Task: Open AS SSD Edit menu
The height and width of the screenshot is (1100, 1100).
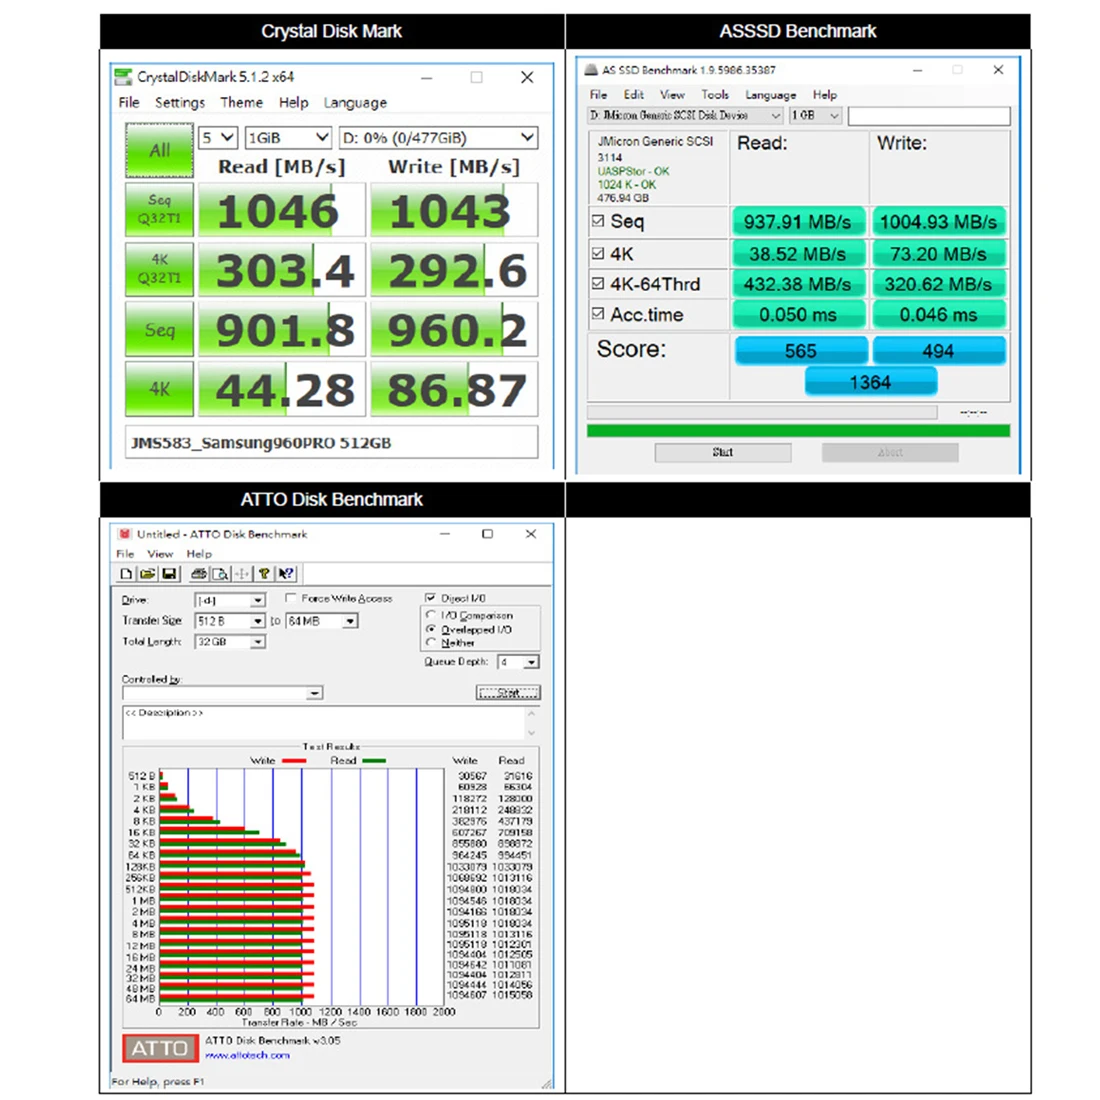Action: click(x=633, y=95)
